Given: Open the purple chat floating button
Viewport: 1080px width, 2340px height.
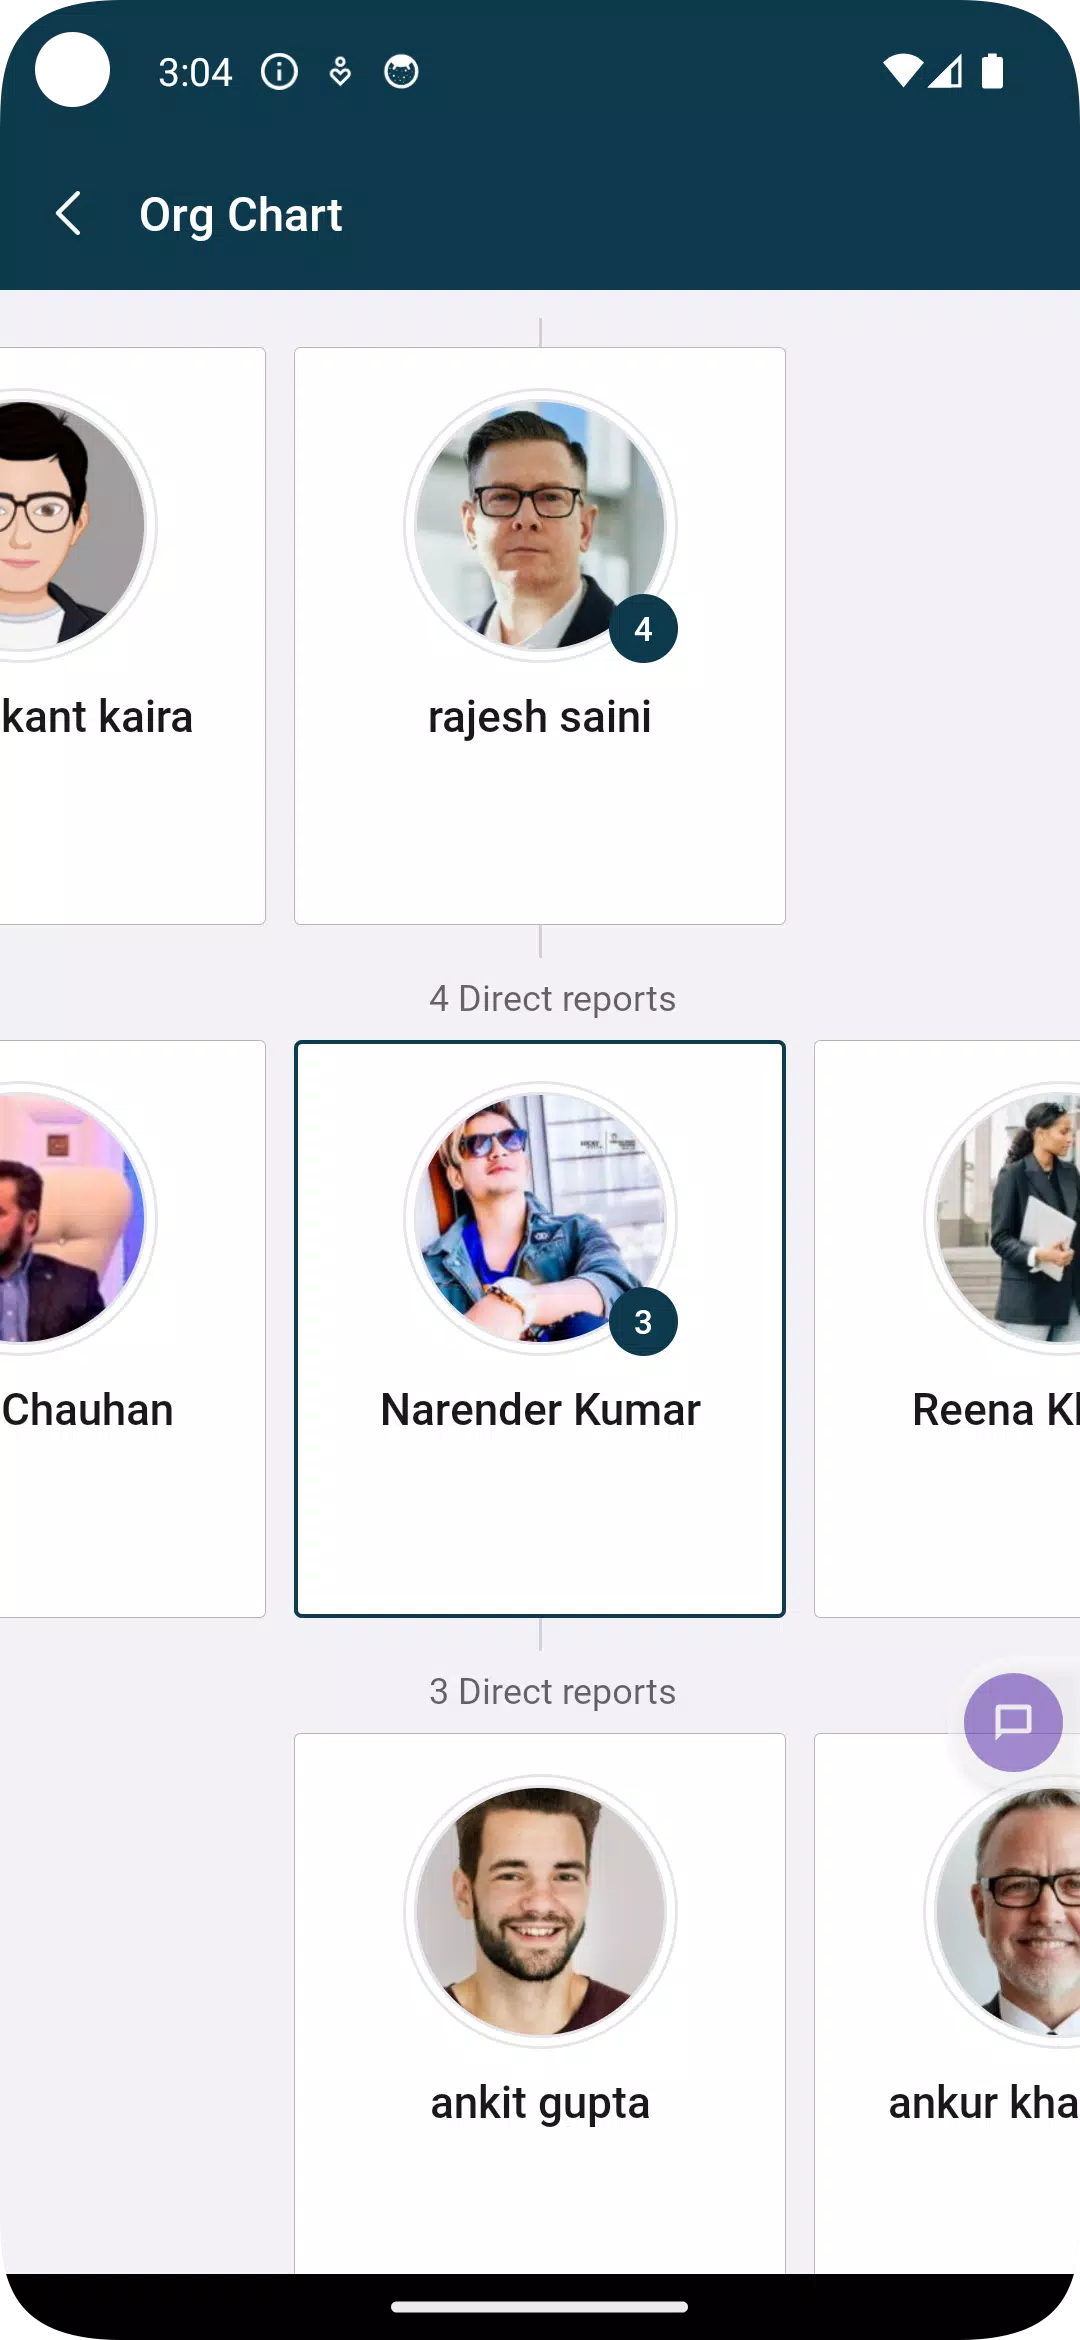Looking at the screenshot, I should coord(1012,1721).
